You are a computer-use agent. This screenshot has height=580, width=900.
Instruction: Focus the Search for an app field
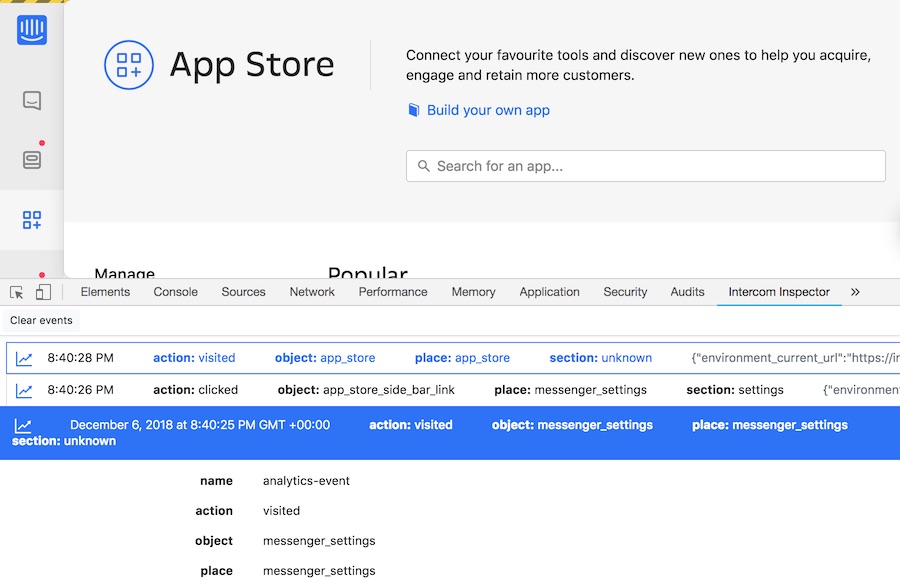point(646,166)
